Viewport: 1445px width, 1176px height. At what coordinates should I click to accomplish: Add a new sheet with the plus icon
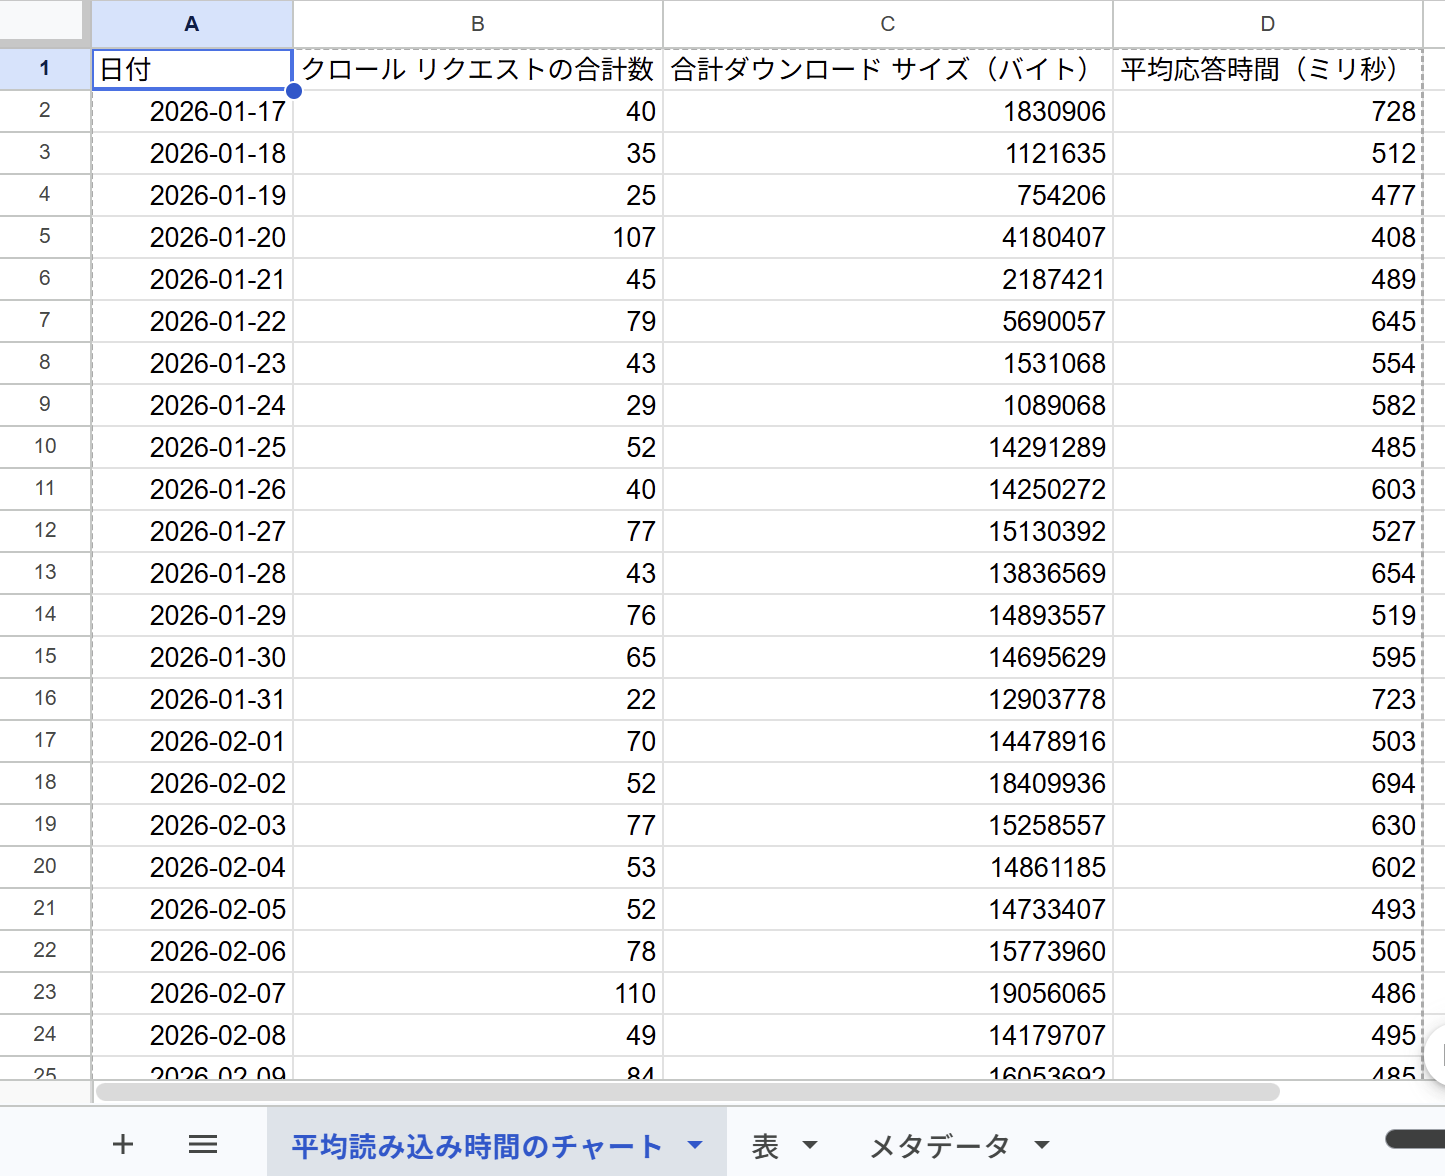[122, 1143]
